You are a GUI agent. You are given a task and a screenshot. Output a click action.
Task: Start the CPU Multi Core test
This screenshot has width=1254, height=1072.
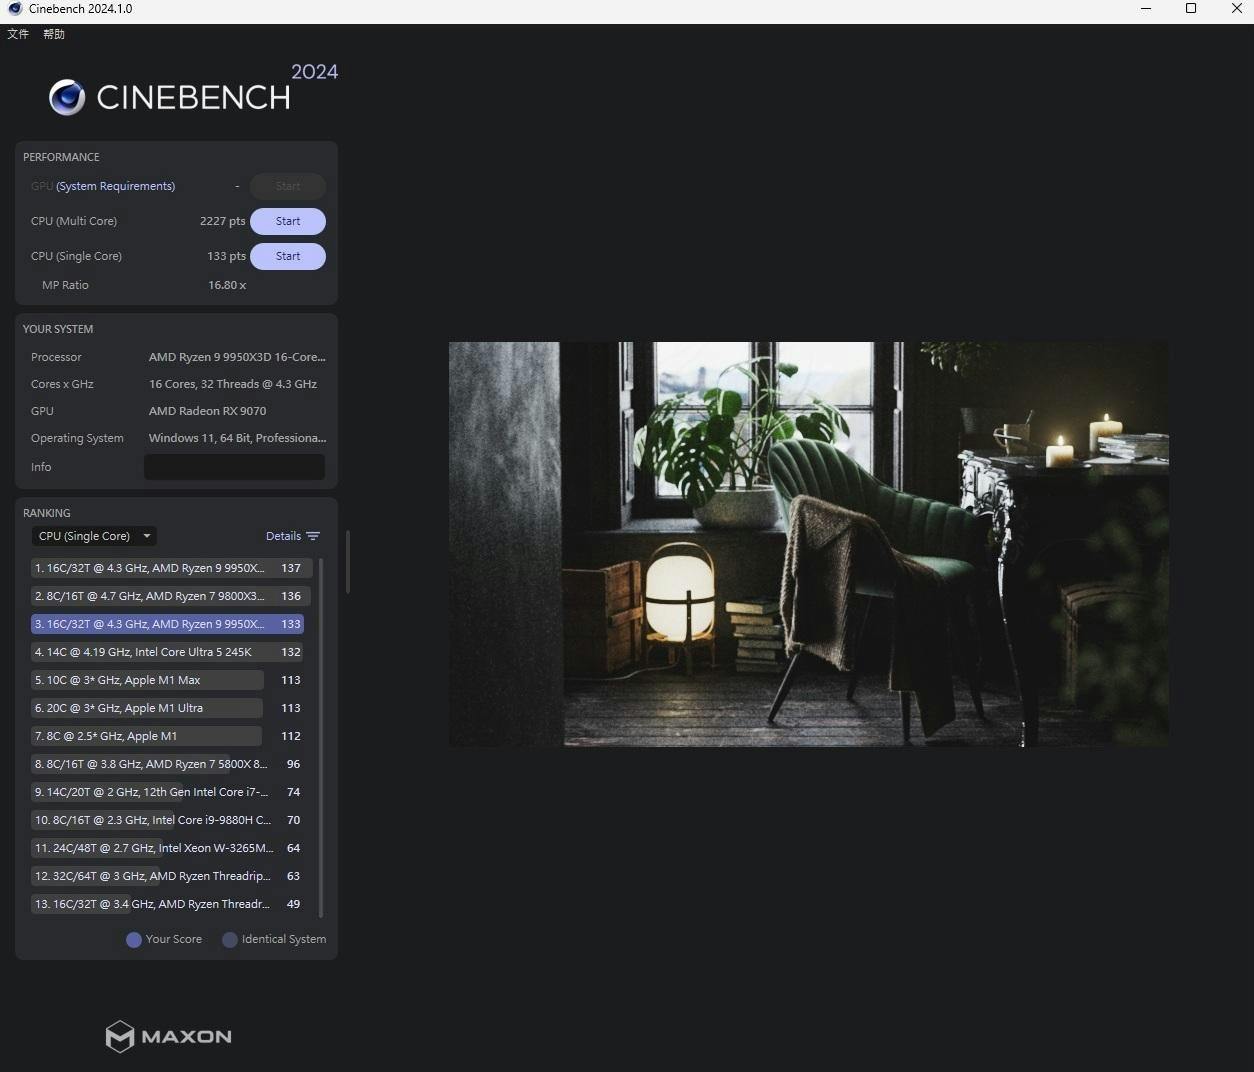[288, 221]
